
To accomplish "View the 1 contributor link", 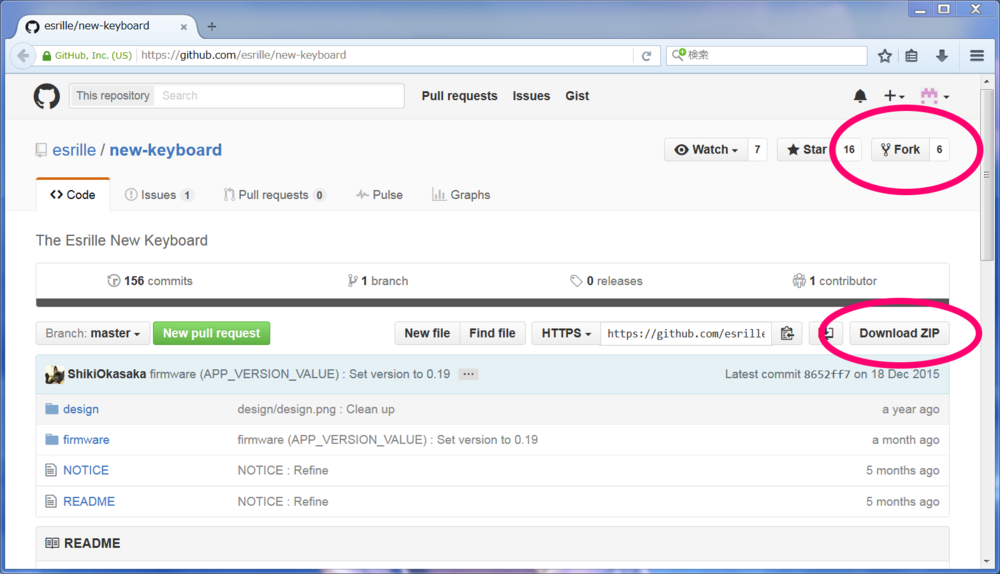I will click(x=834, y=281).
